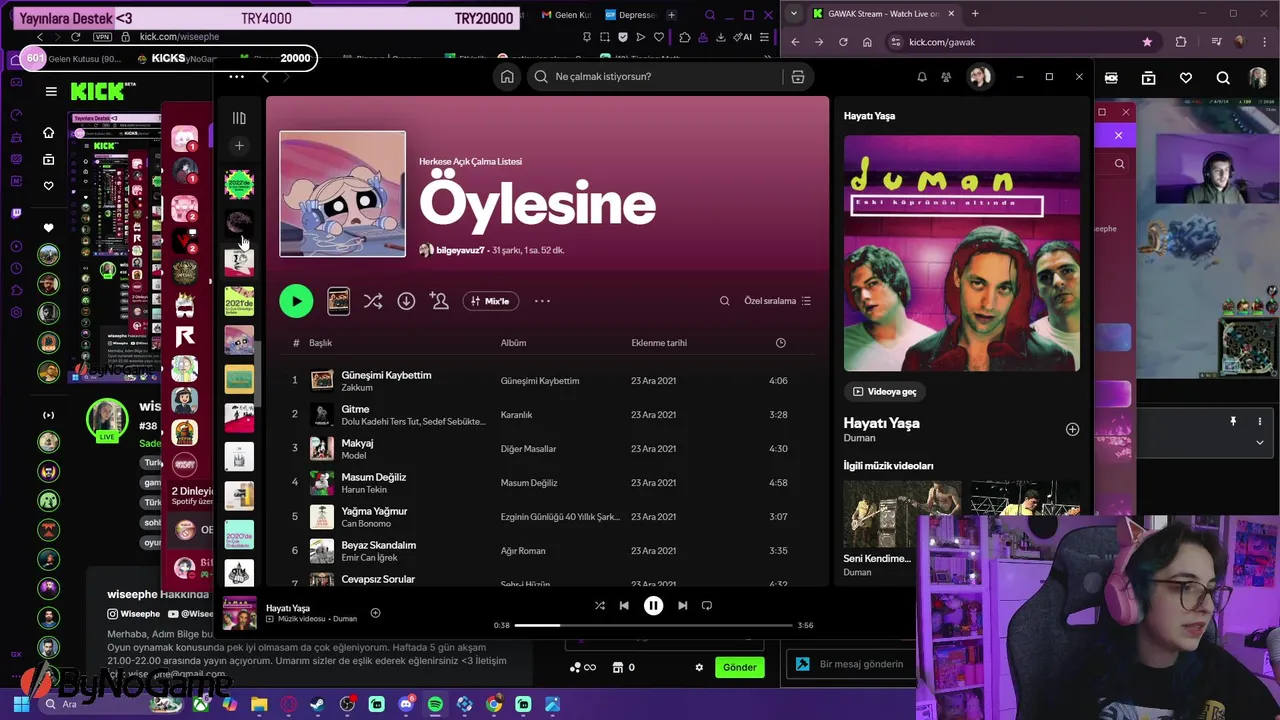Expand Your Library sidebar
The width and height of the screenshot is (1280, 720).
click(239, 118)
